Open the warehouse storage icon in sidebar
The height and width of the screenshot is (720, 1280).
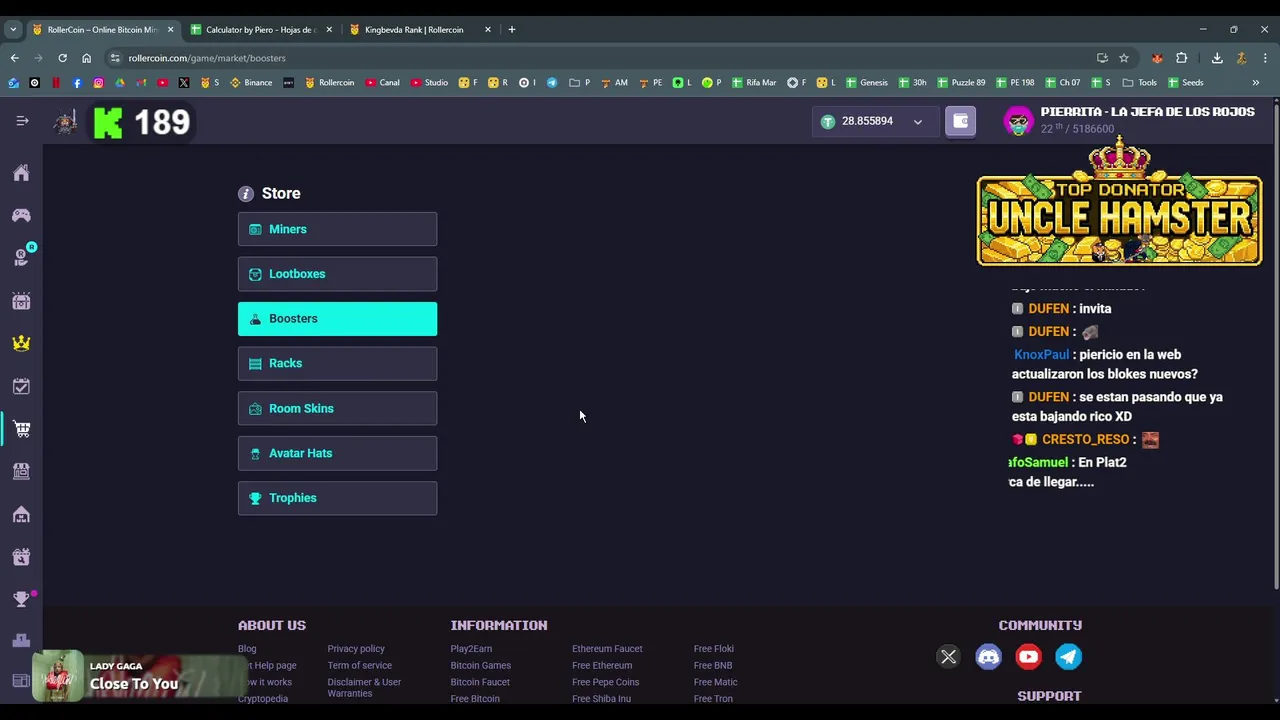point(21,514)
